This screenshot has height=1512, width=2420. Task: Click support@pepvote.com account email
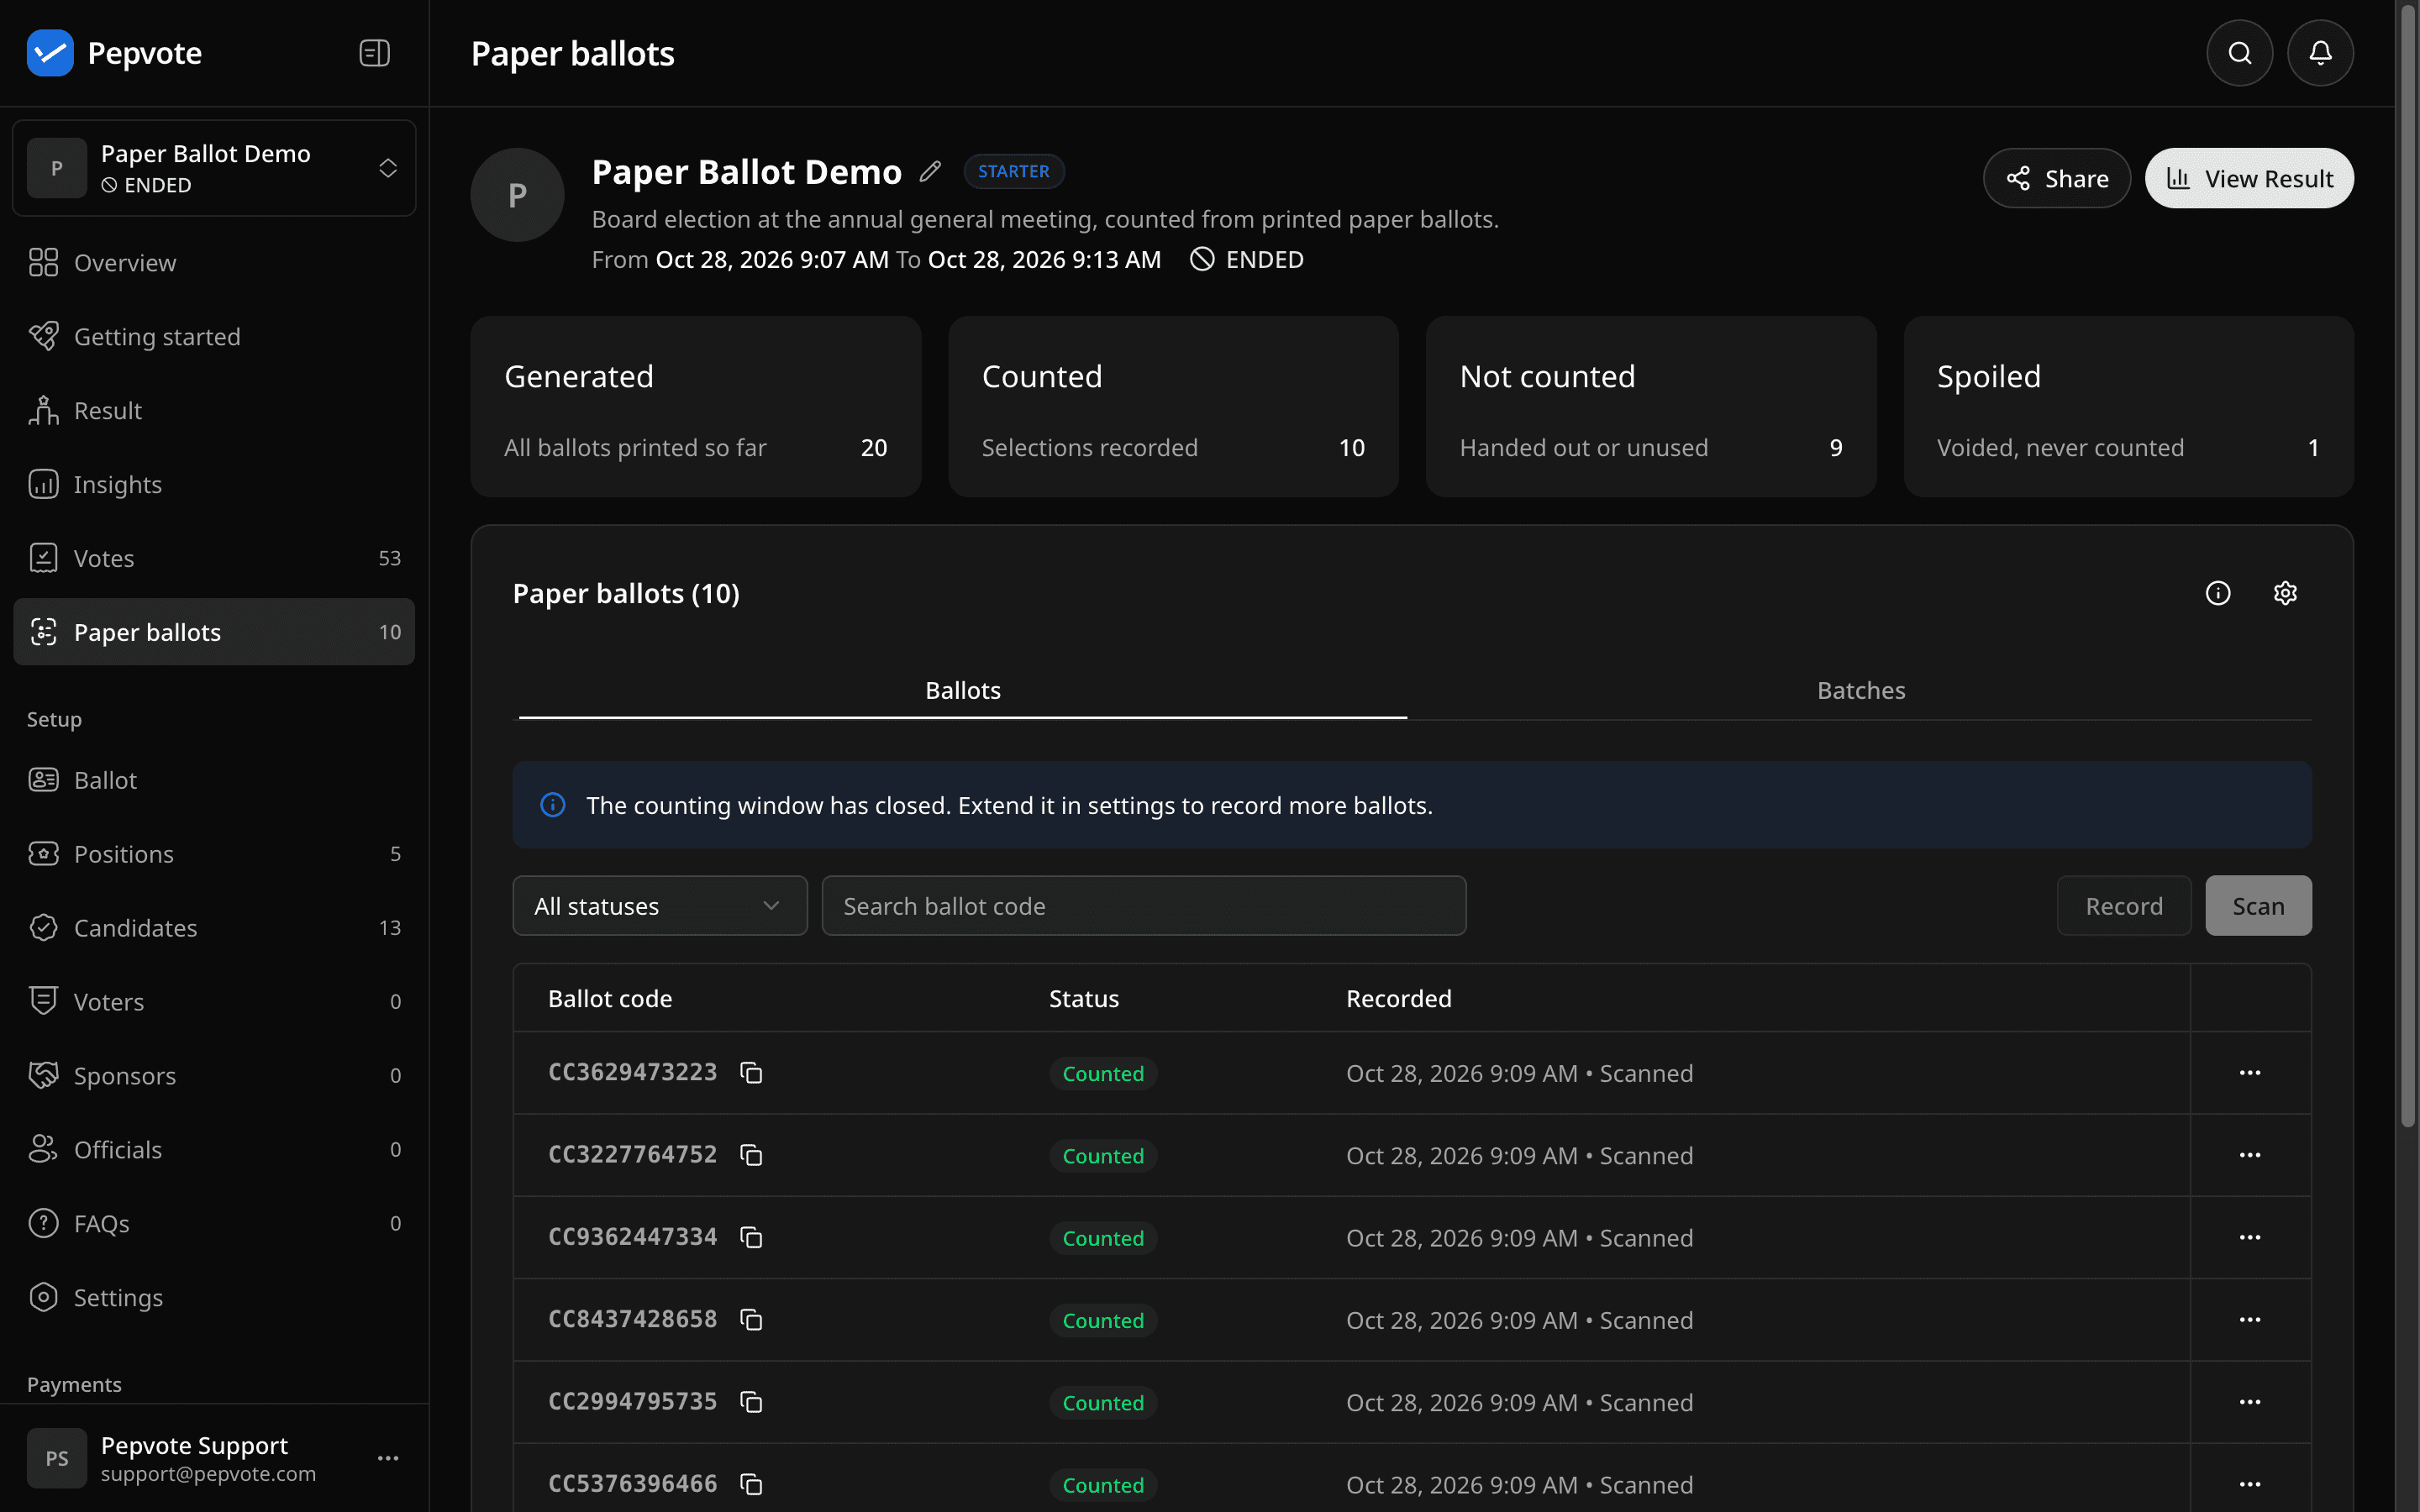coord(208,1474)
